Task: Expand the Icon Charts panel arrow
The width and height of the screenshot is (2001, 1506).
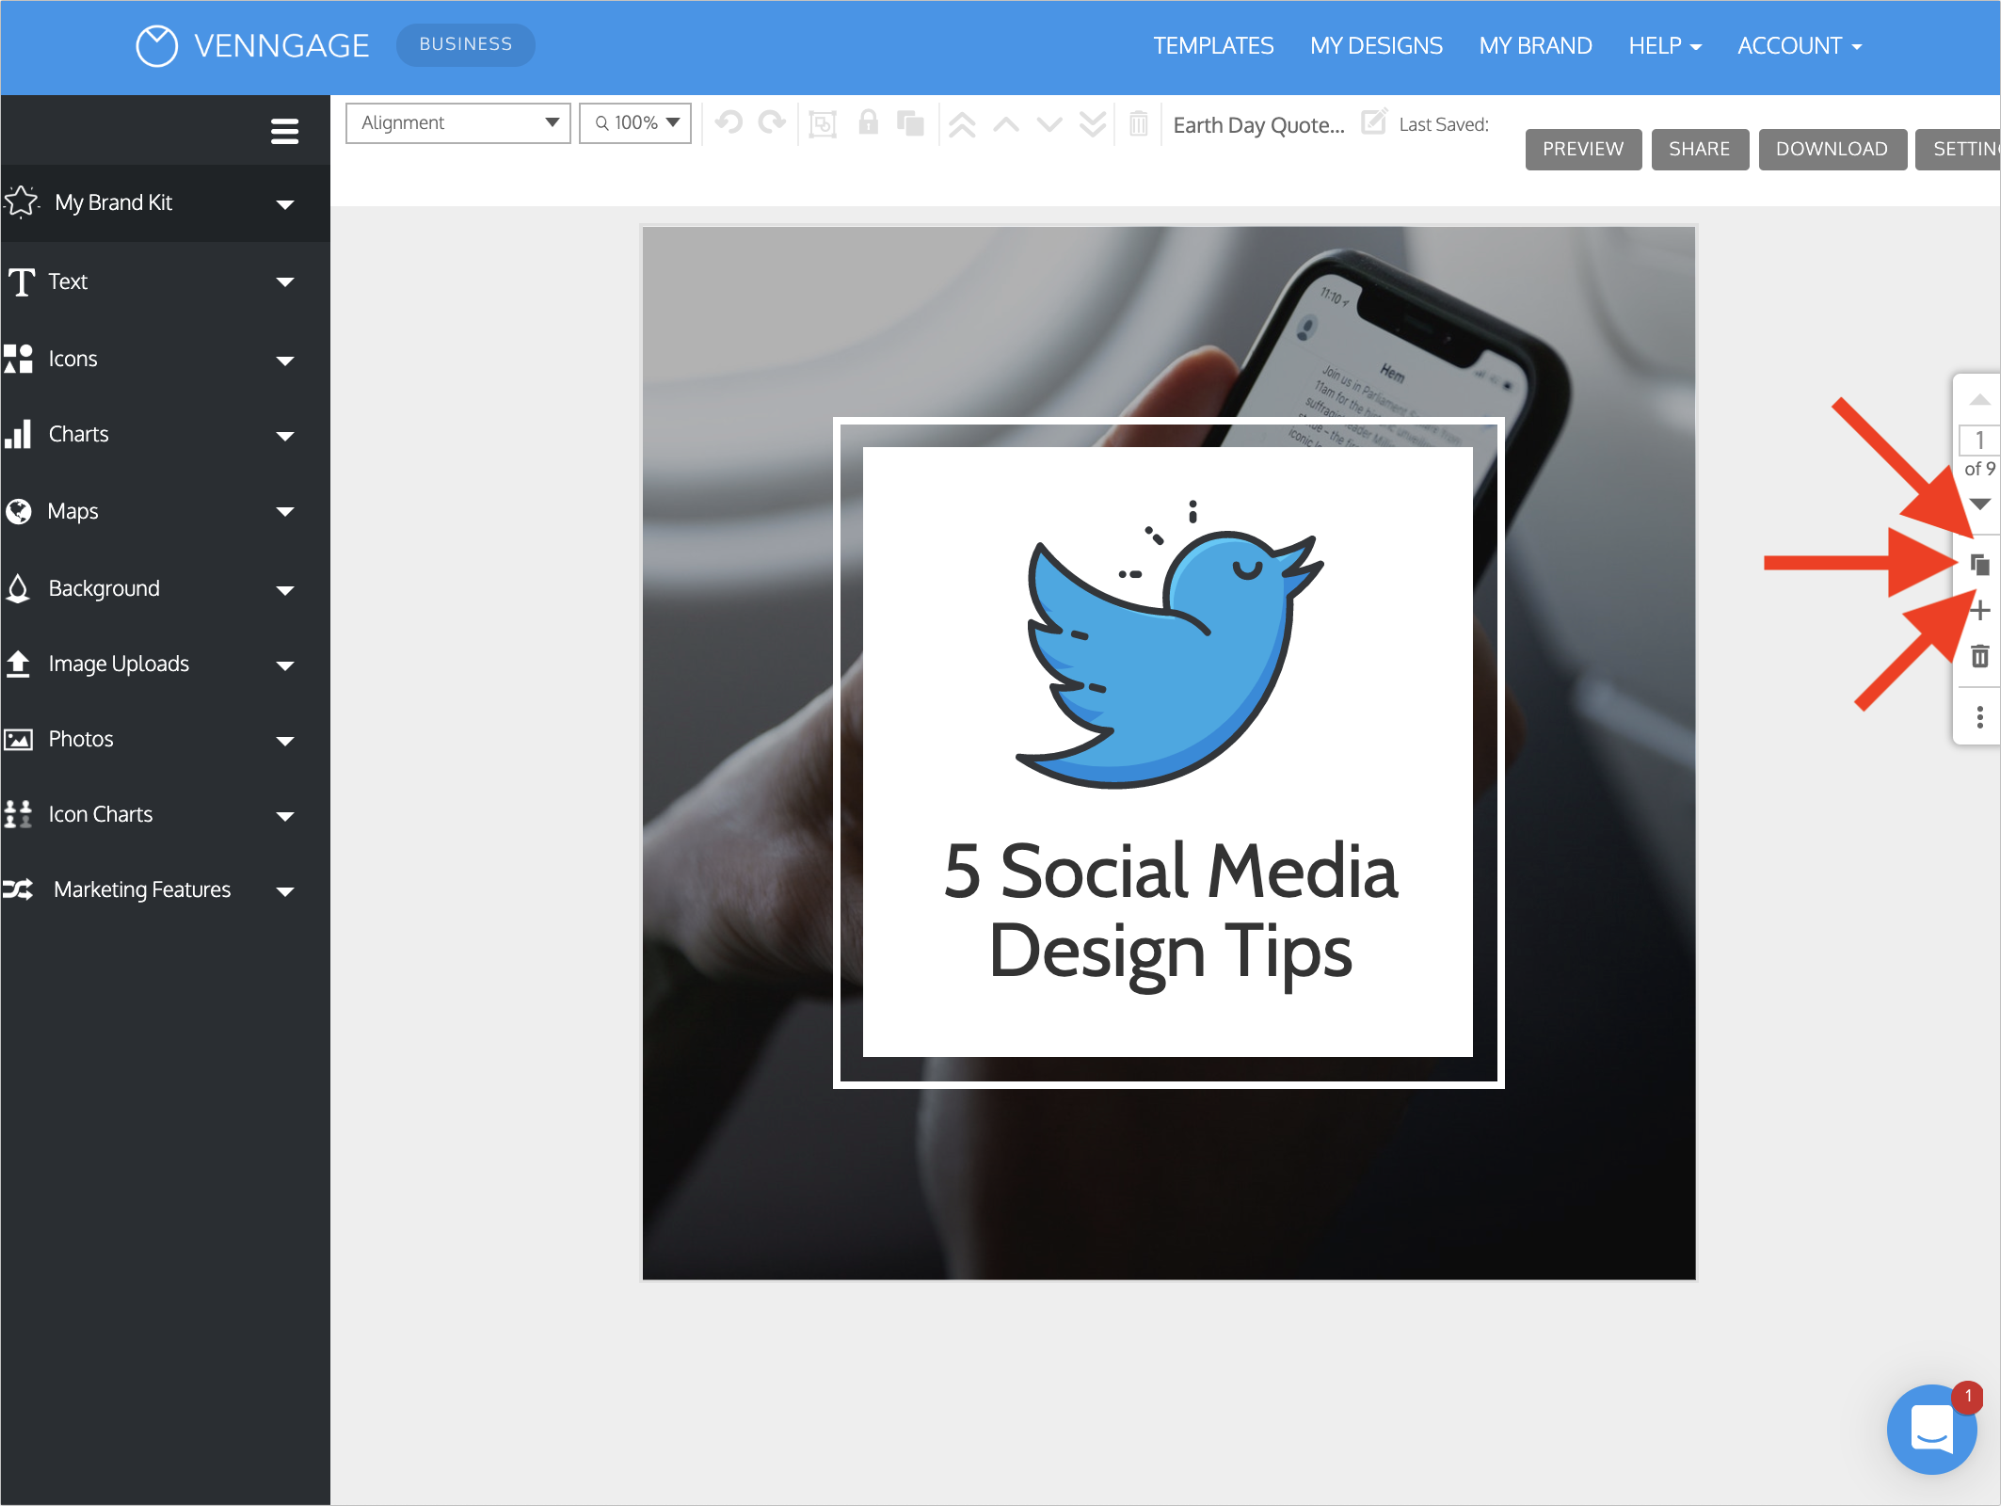Action: pyautogui.click(x=285, y=816)
